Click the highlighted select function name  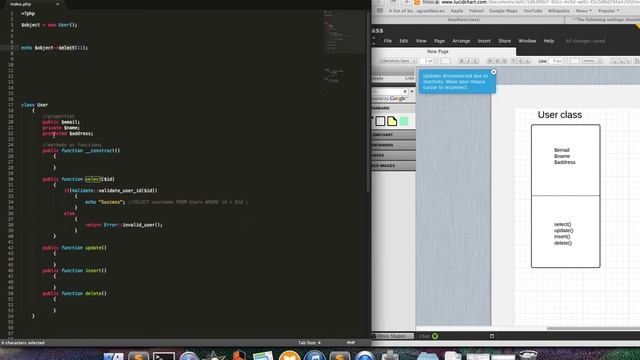93,179
